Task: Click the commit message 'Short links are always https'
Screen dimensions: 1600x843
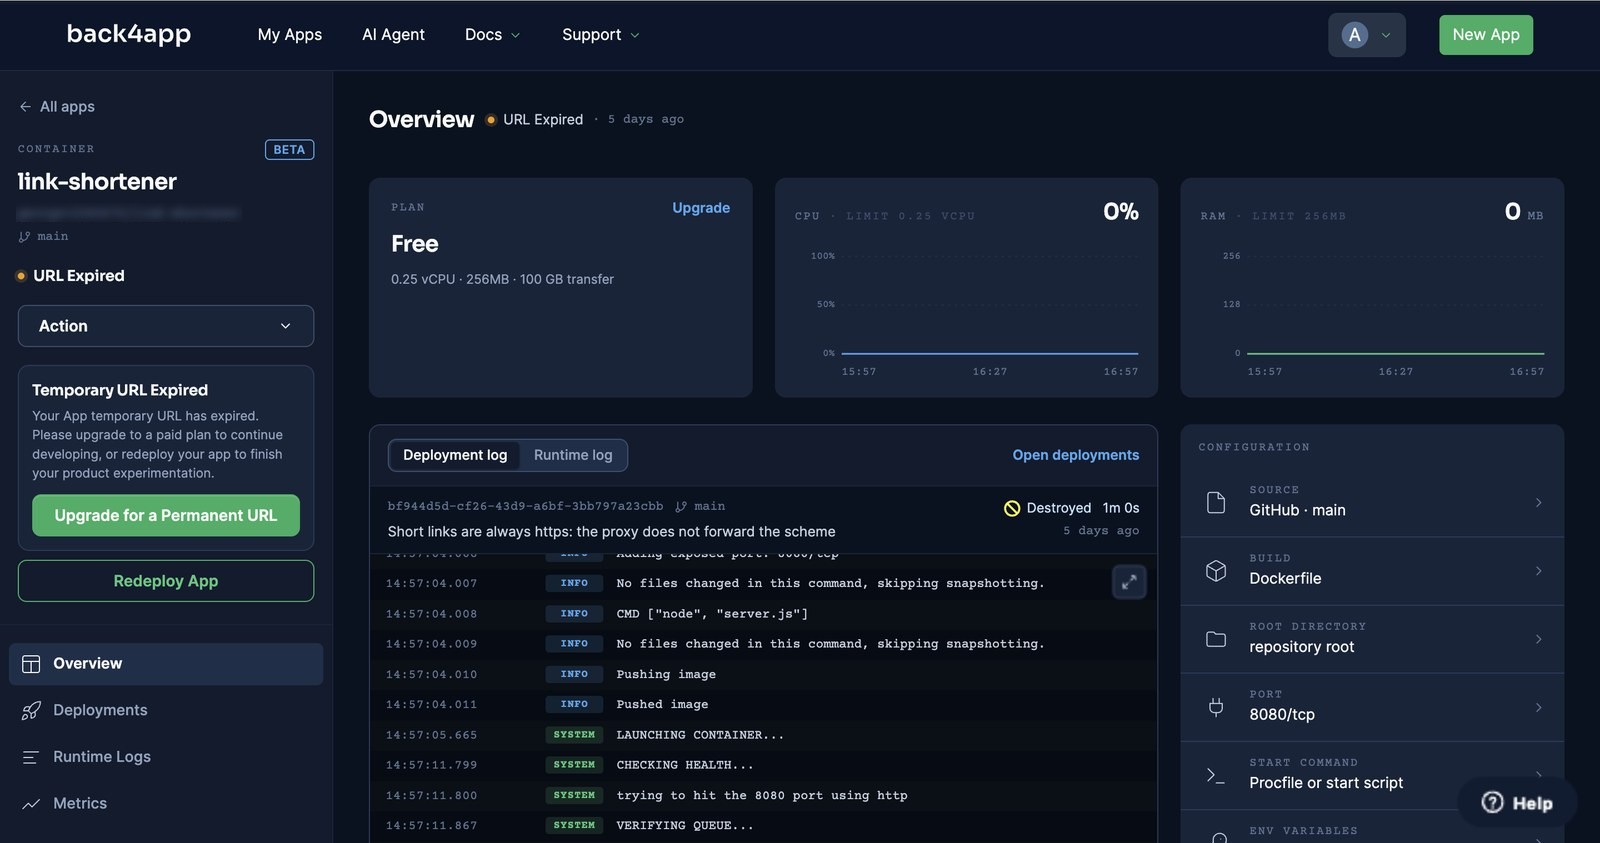Action: [x=611, y=532]
